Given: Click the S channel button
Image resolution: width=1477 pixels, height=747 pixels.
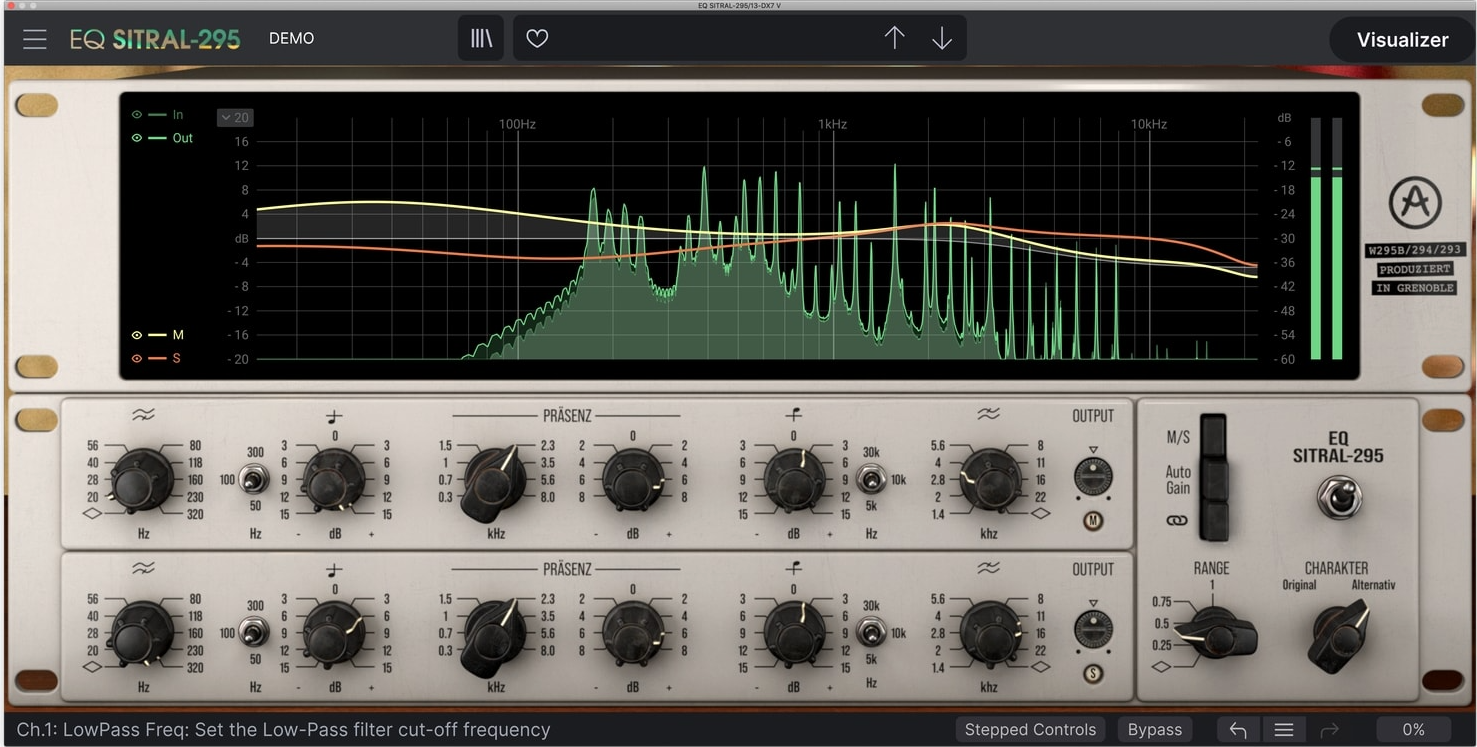Looking at the screenshot, I should coord(1093,674).
